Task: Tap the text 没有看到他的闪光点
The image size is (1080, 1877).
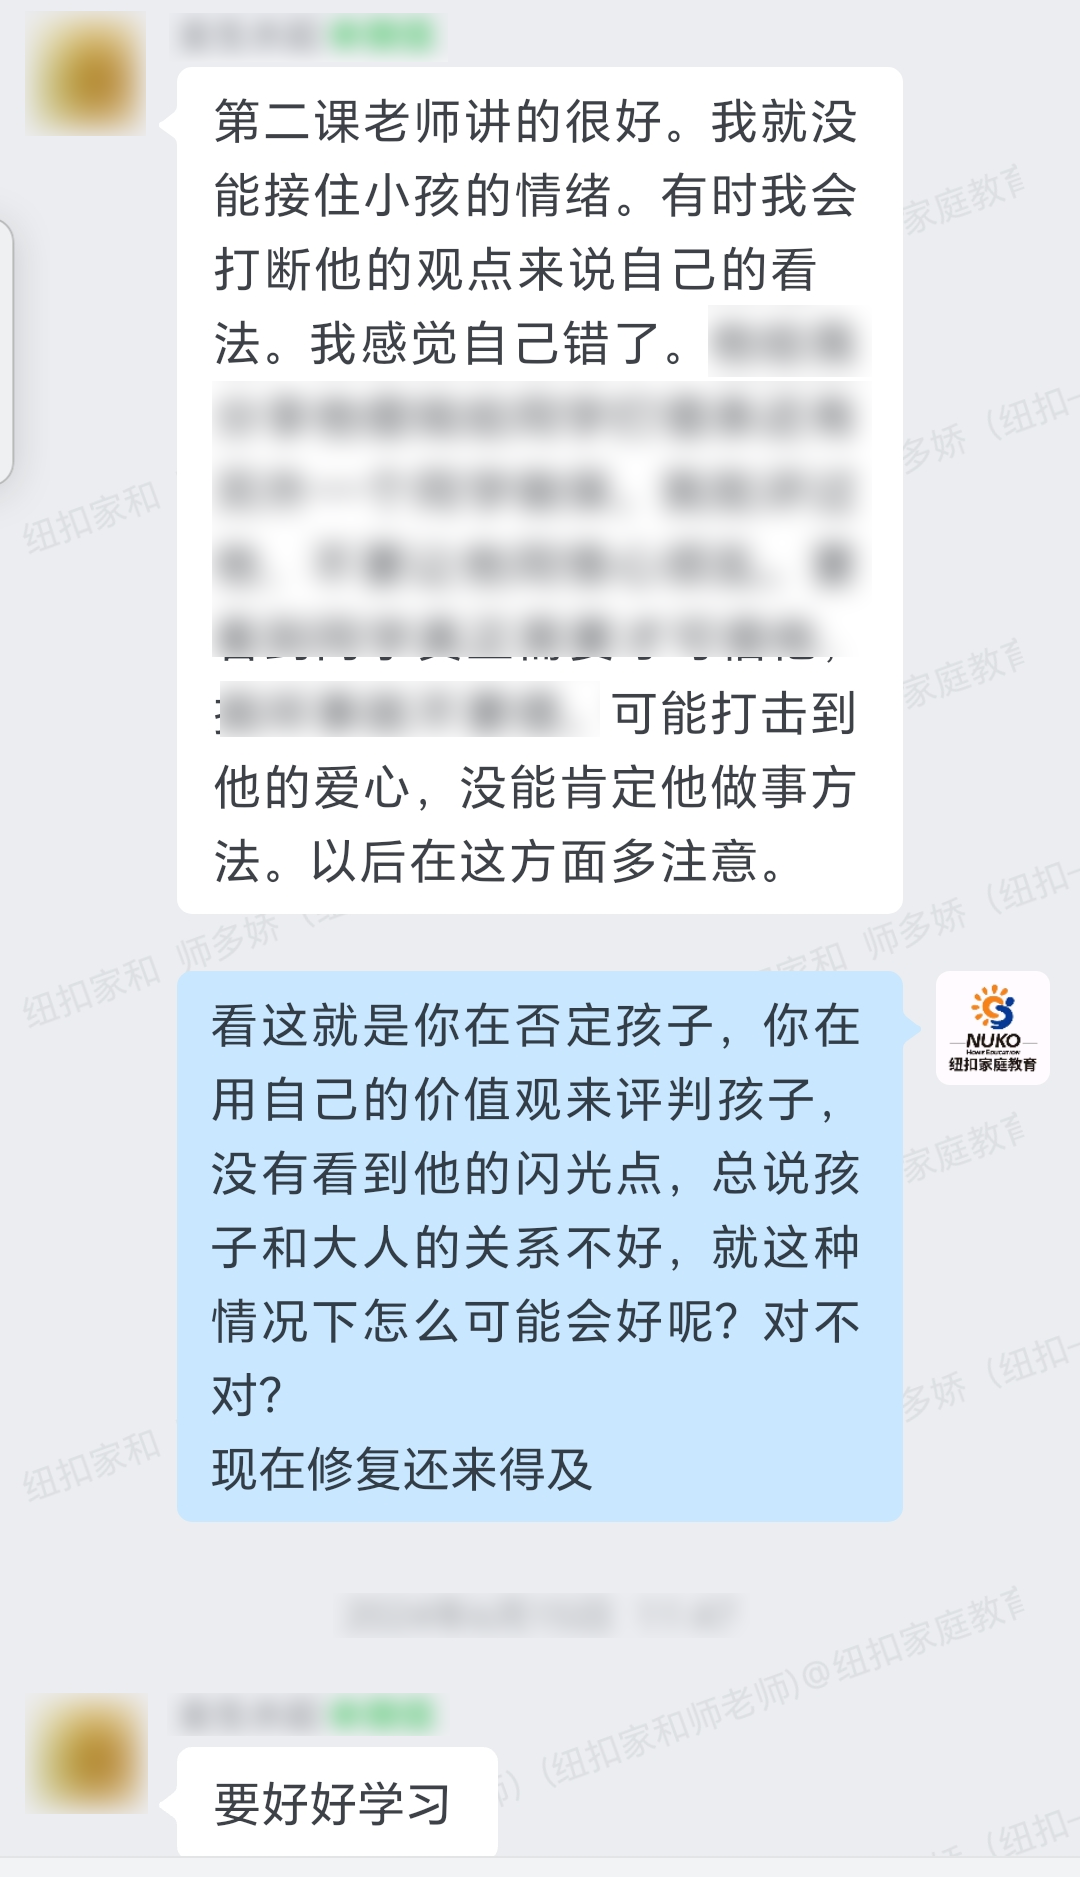Action: tap(437, 1173)
